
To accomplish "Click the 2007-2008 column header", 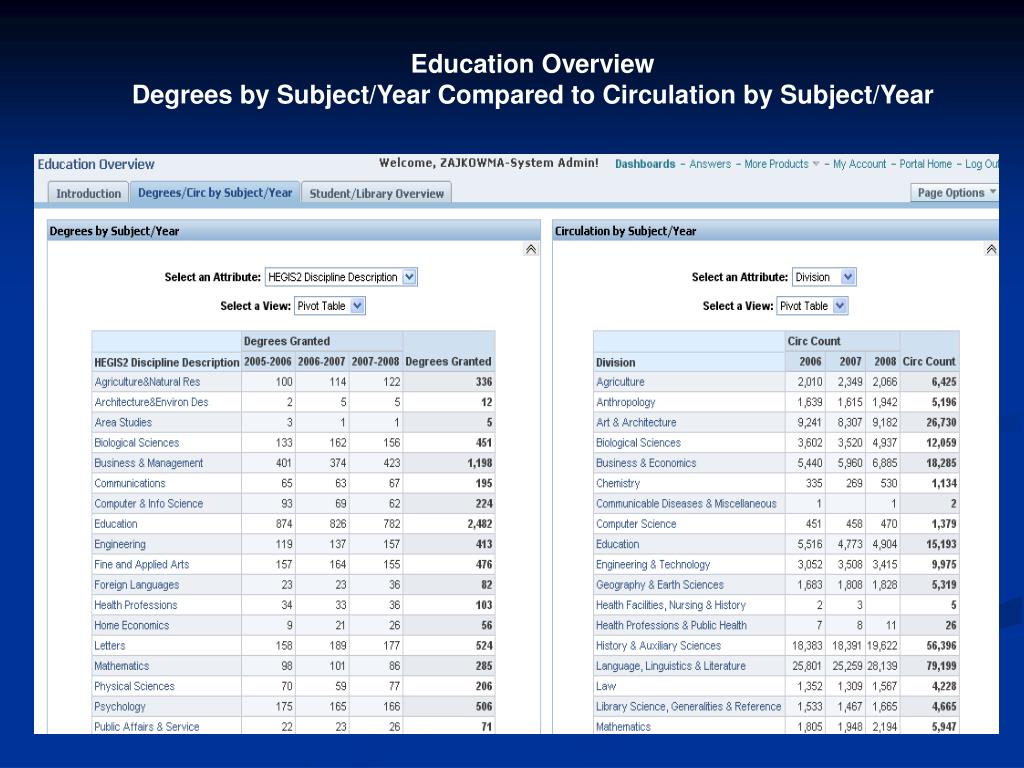I will [375, 361].
